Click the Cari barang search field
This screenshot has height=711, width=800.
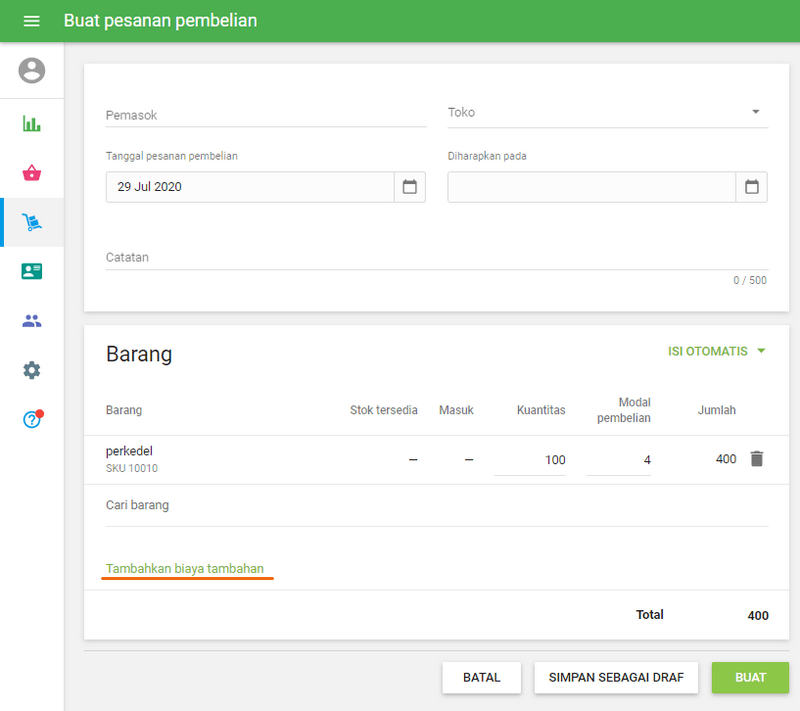(x=436, y=505)
